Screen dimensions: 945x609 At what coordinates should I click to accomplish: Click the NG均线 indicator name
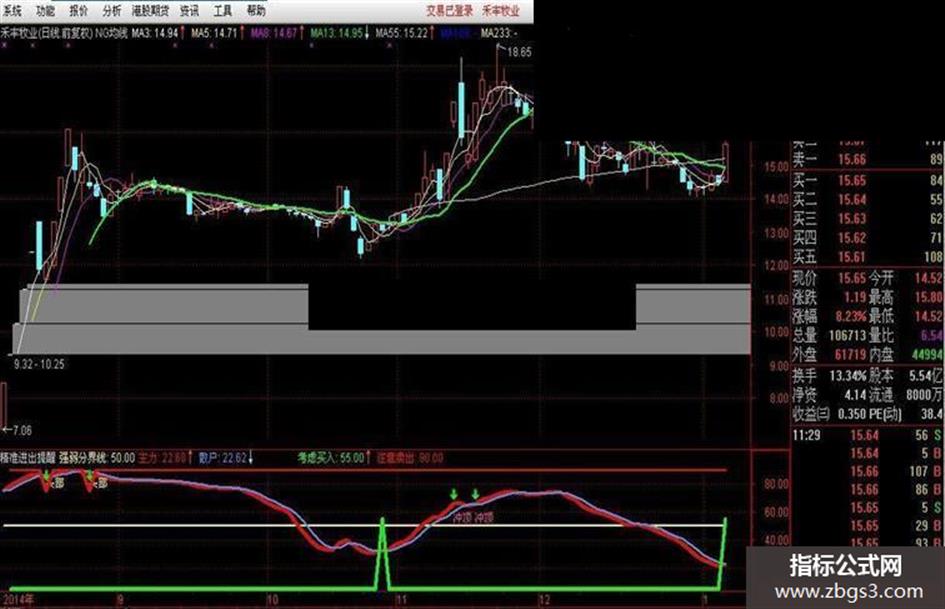pos(112,33)
